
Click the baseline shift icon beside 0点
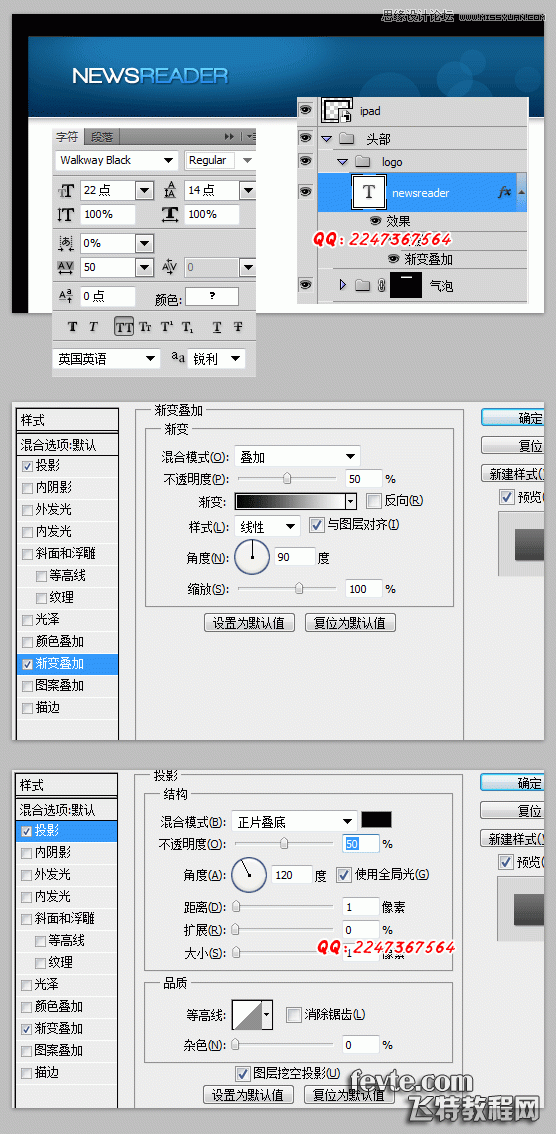pos(66,296)
